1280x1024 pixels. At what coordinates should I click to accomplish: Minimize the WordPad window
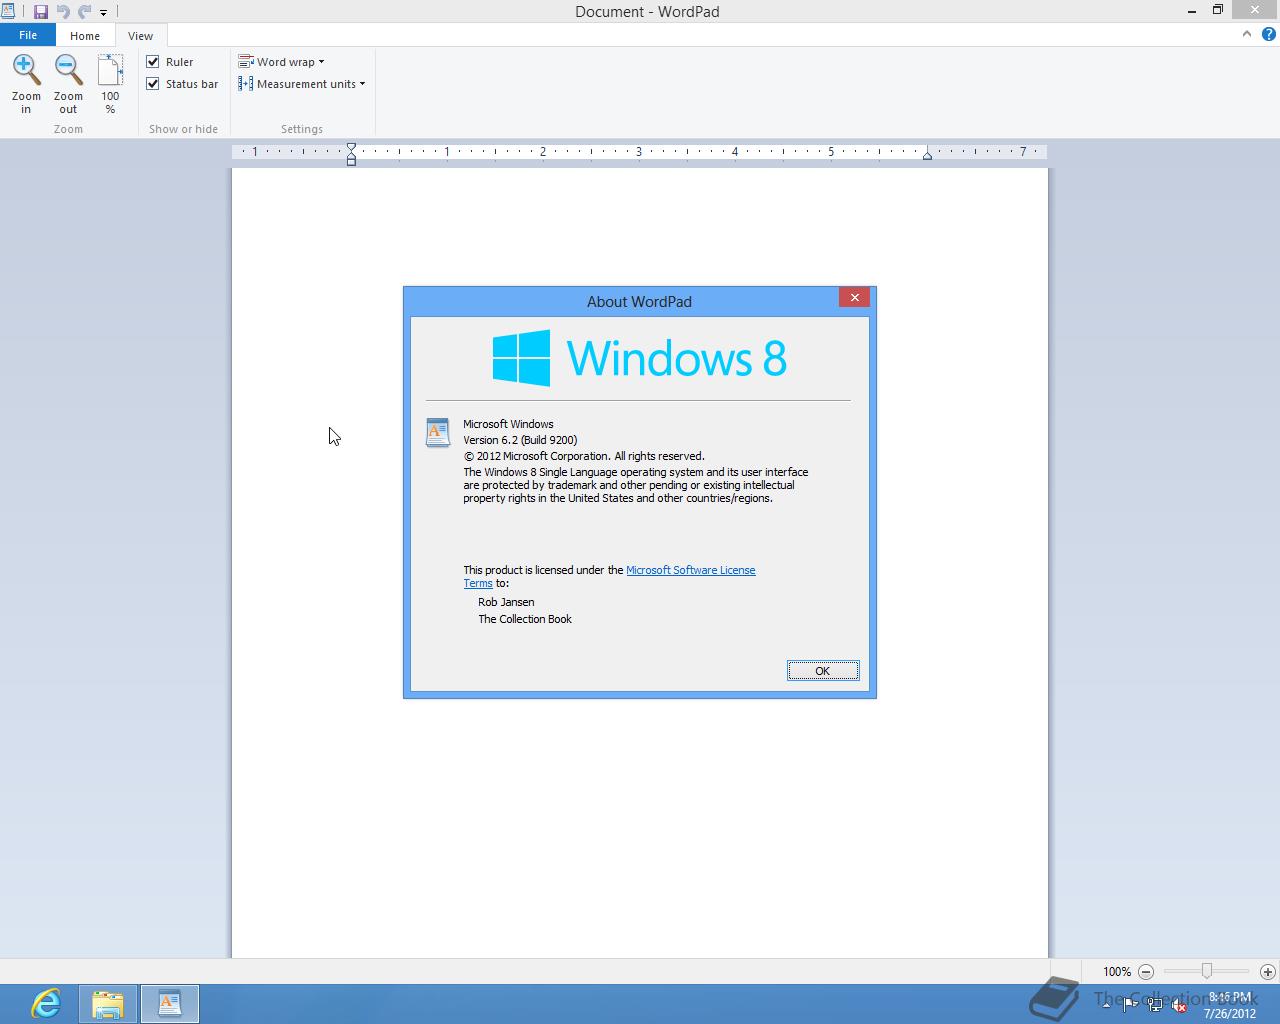1192,11
